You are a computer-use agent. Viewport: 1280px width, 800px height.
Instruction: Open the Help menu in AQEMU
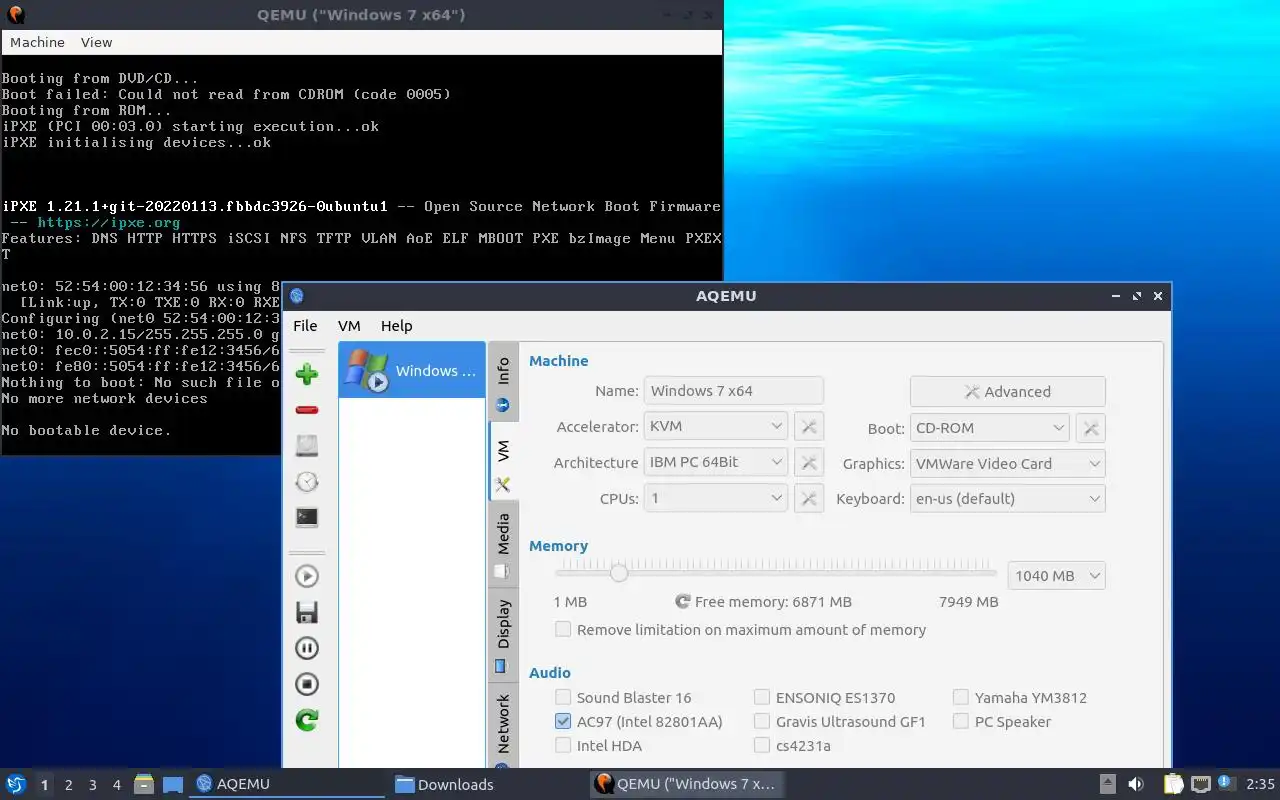[396, 326]
